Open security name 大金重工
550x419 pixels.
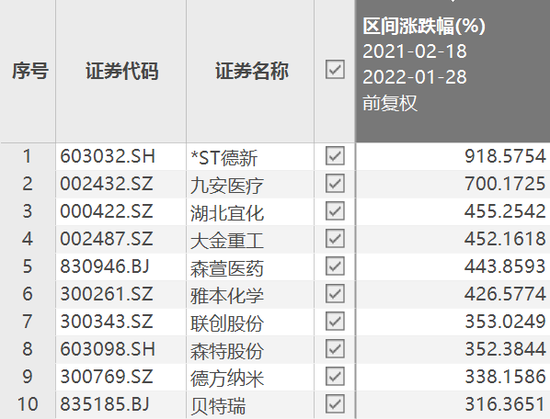pos(227,241)
